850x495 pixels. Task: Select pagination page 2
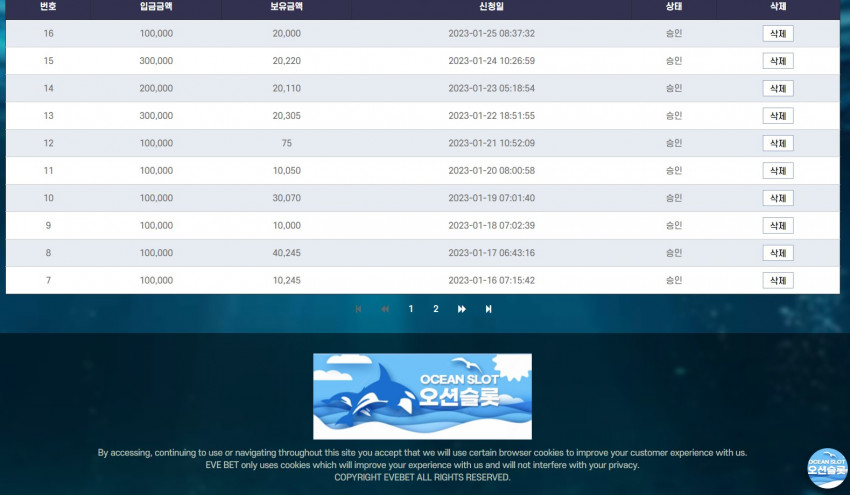point(436,309)
